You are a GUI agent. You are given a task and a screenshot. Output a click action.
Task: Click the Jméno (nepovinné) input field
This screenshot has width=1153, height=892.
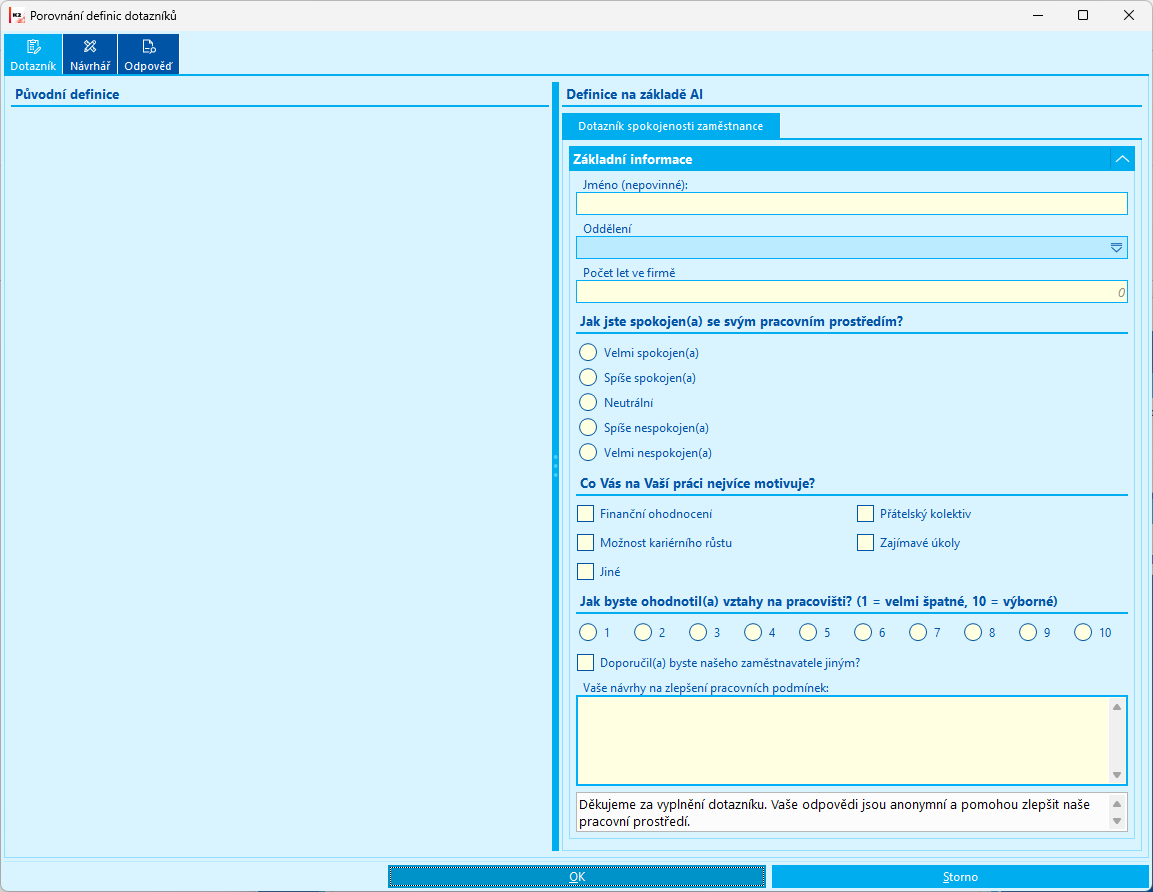pyautogui.click(x=852, y=204)
